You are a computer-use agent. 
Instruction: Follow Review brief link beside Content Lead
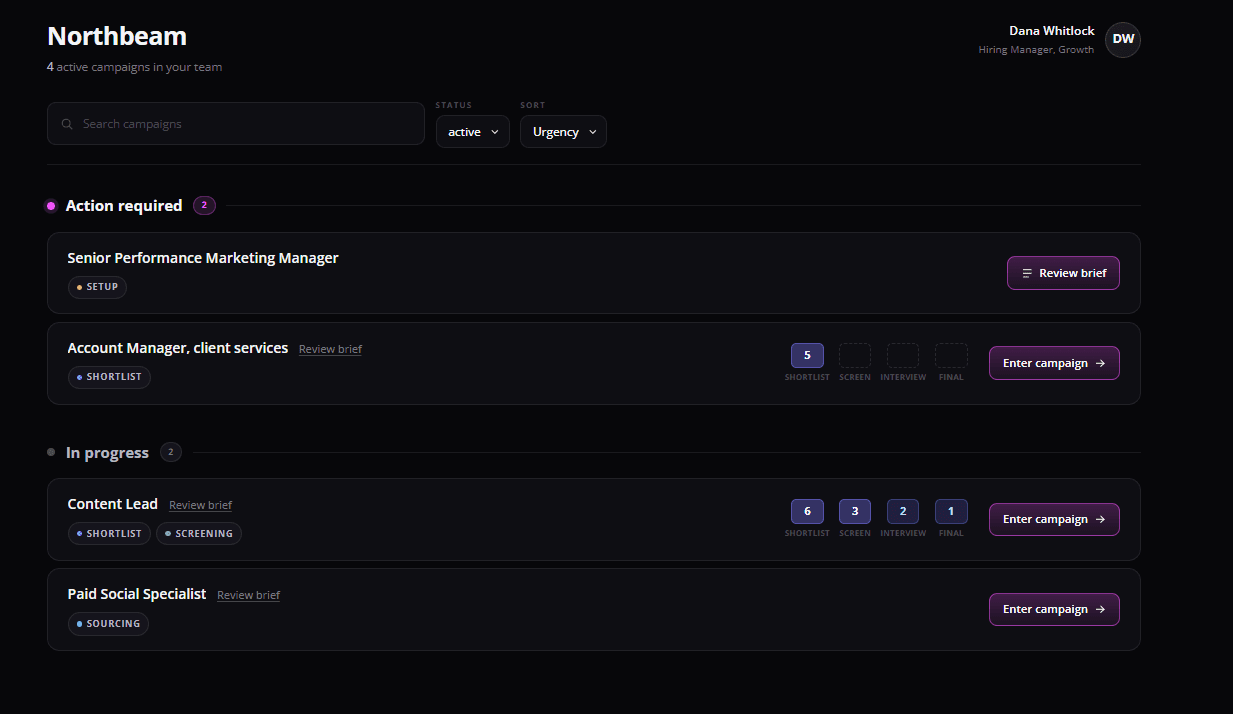coord(200,505)
